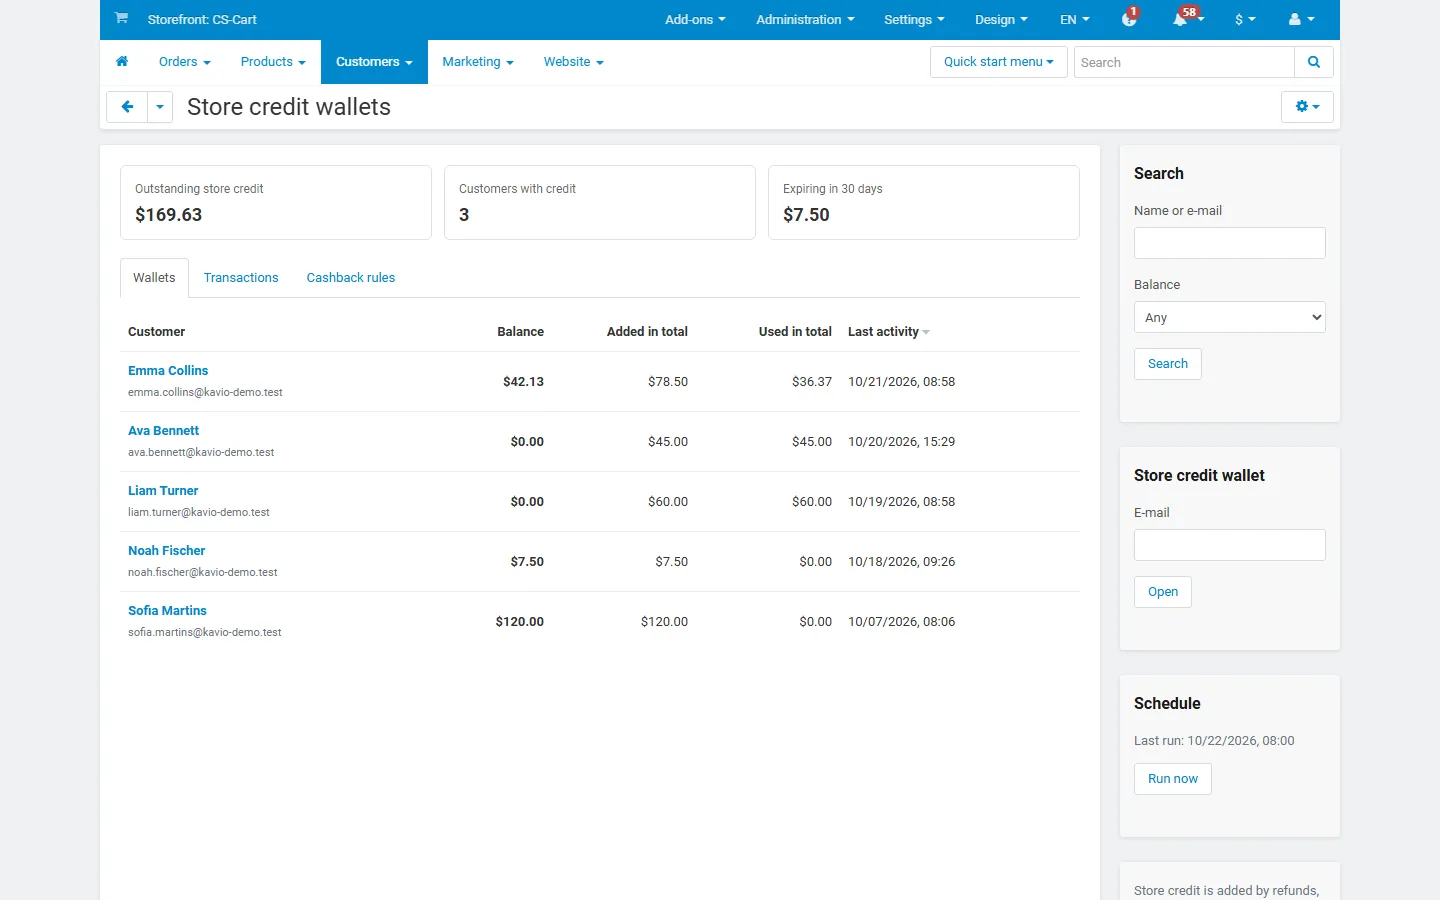Viewport: 1440px width, 900px height.
Task: Open the Design menu
Action: (x=1001, y=19)
